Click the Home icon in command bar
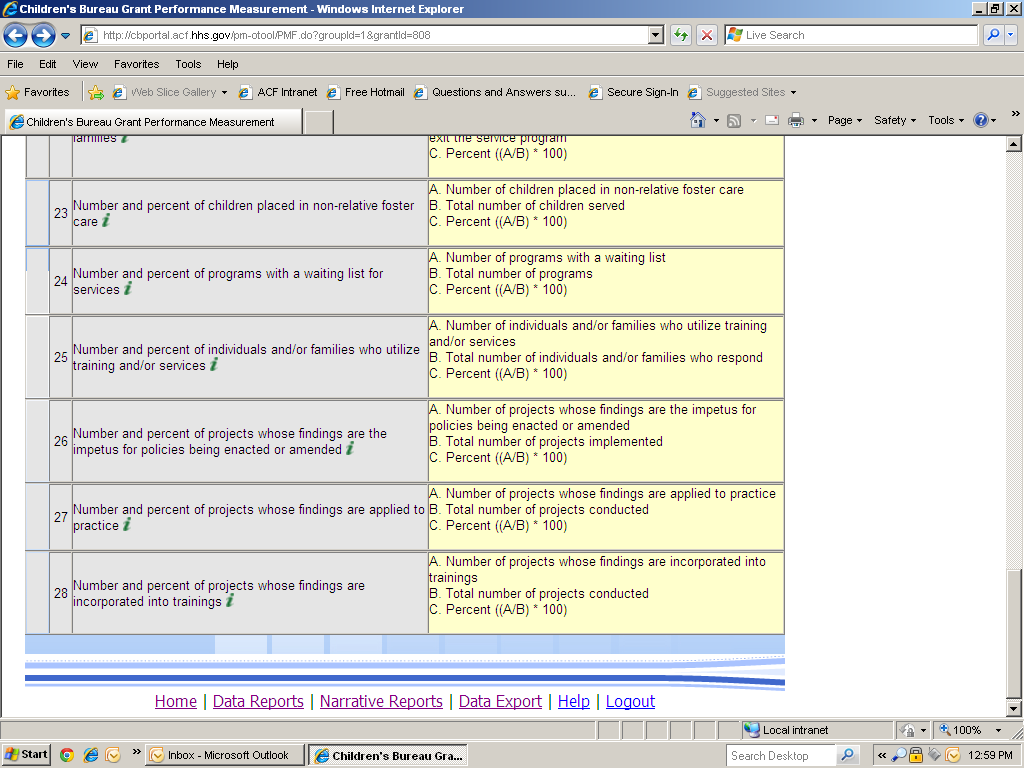1024x768 pixels. click(x=698, y=120)
